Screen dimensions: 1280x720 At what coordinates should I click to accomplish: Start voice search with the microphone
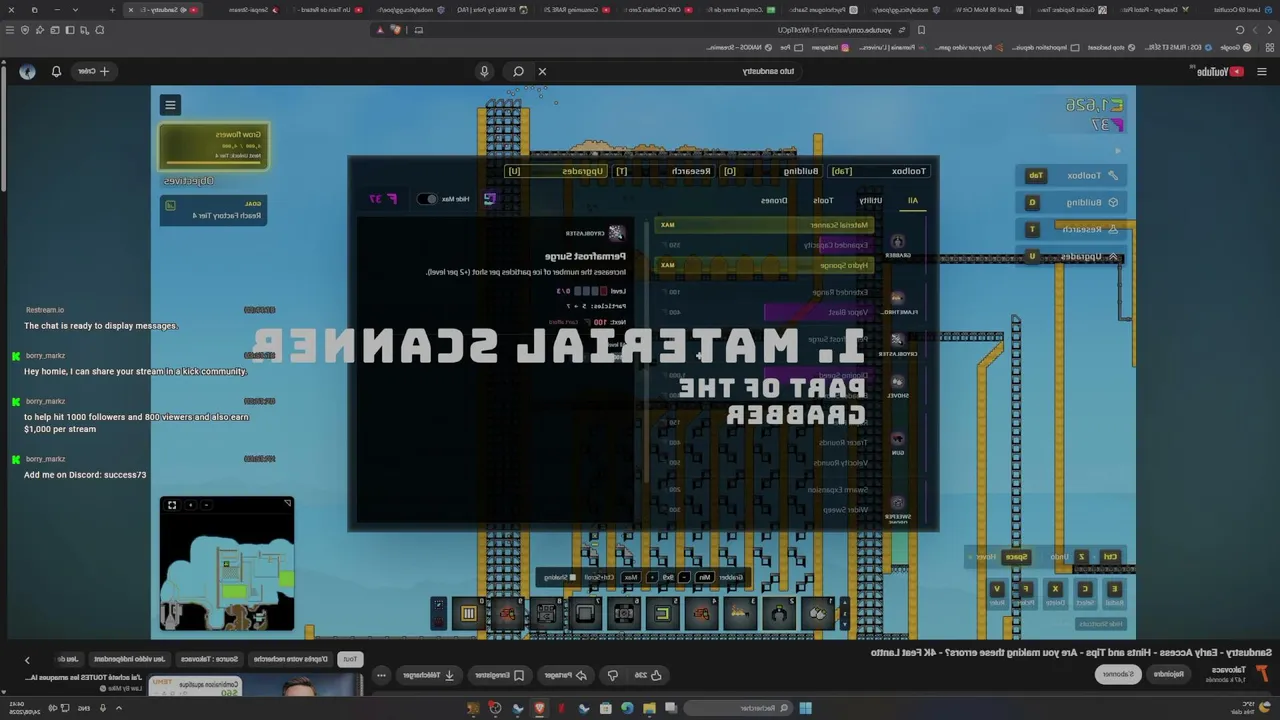point(484,71)
